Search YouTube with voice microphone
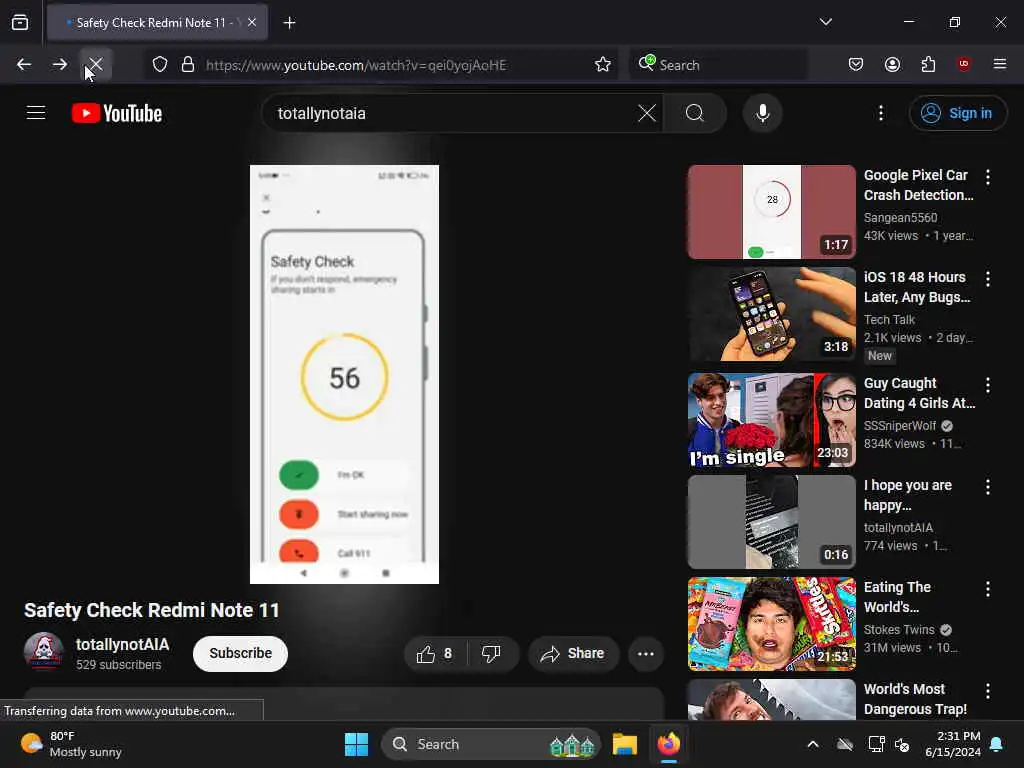The height and width of the screenshot is (768, 1024). [x=762, y=113]
